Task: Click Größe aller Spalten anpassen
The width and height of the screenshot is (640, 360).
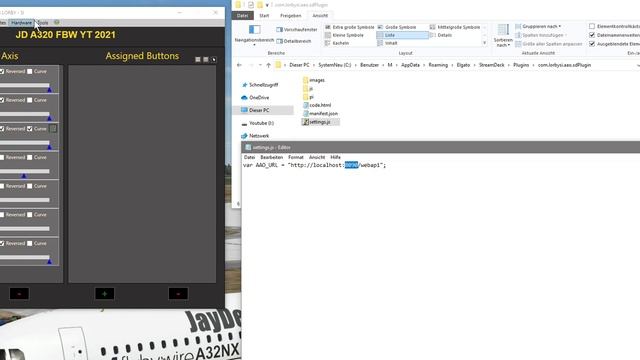Action: (549, 44)
